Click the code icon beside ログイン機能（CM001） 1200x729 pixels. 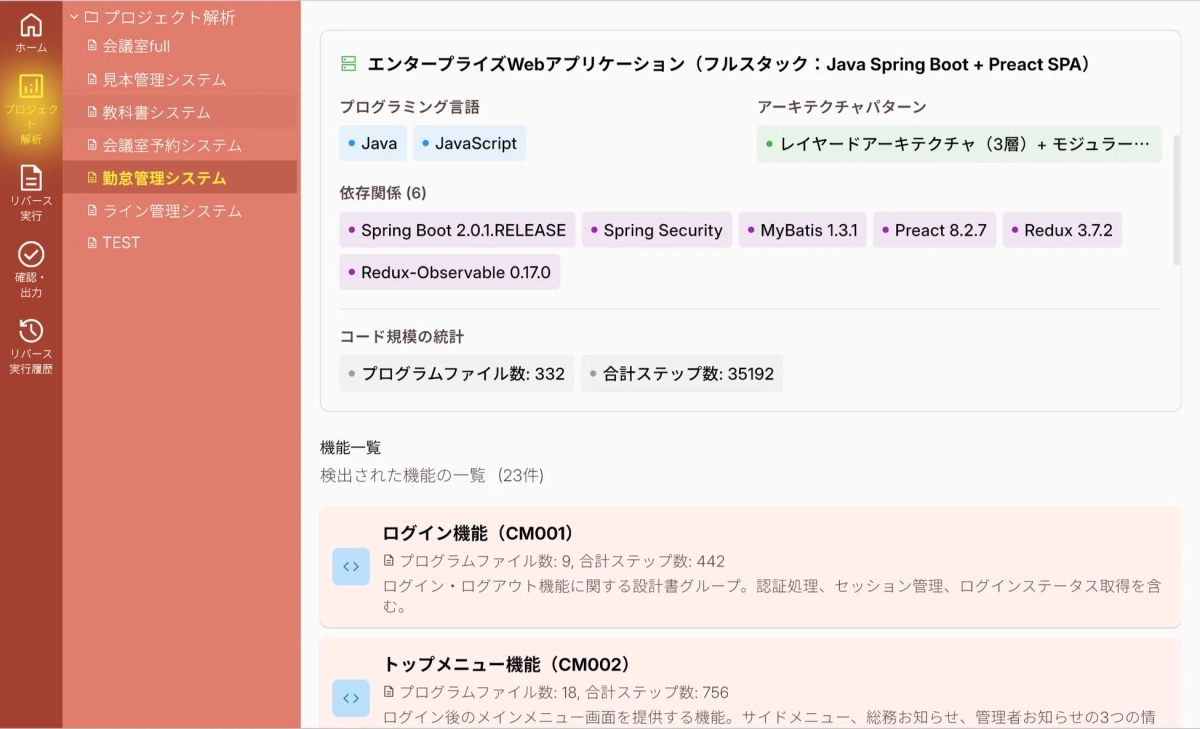351,566
